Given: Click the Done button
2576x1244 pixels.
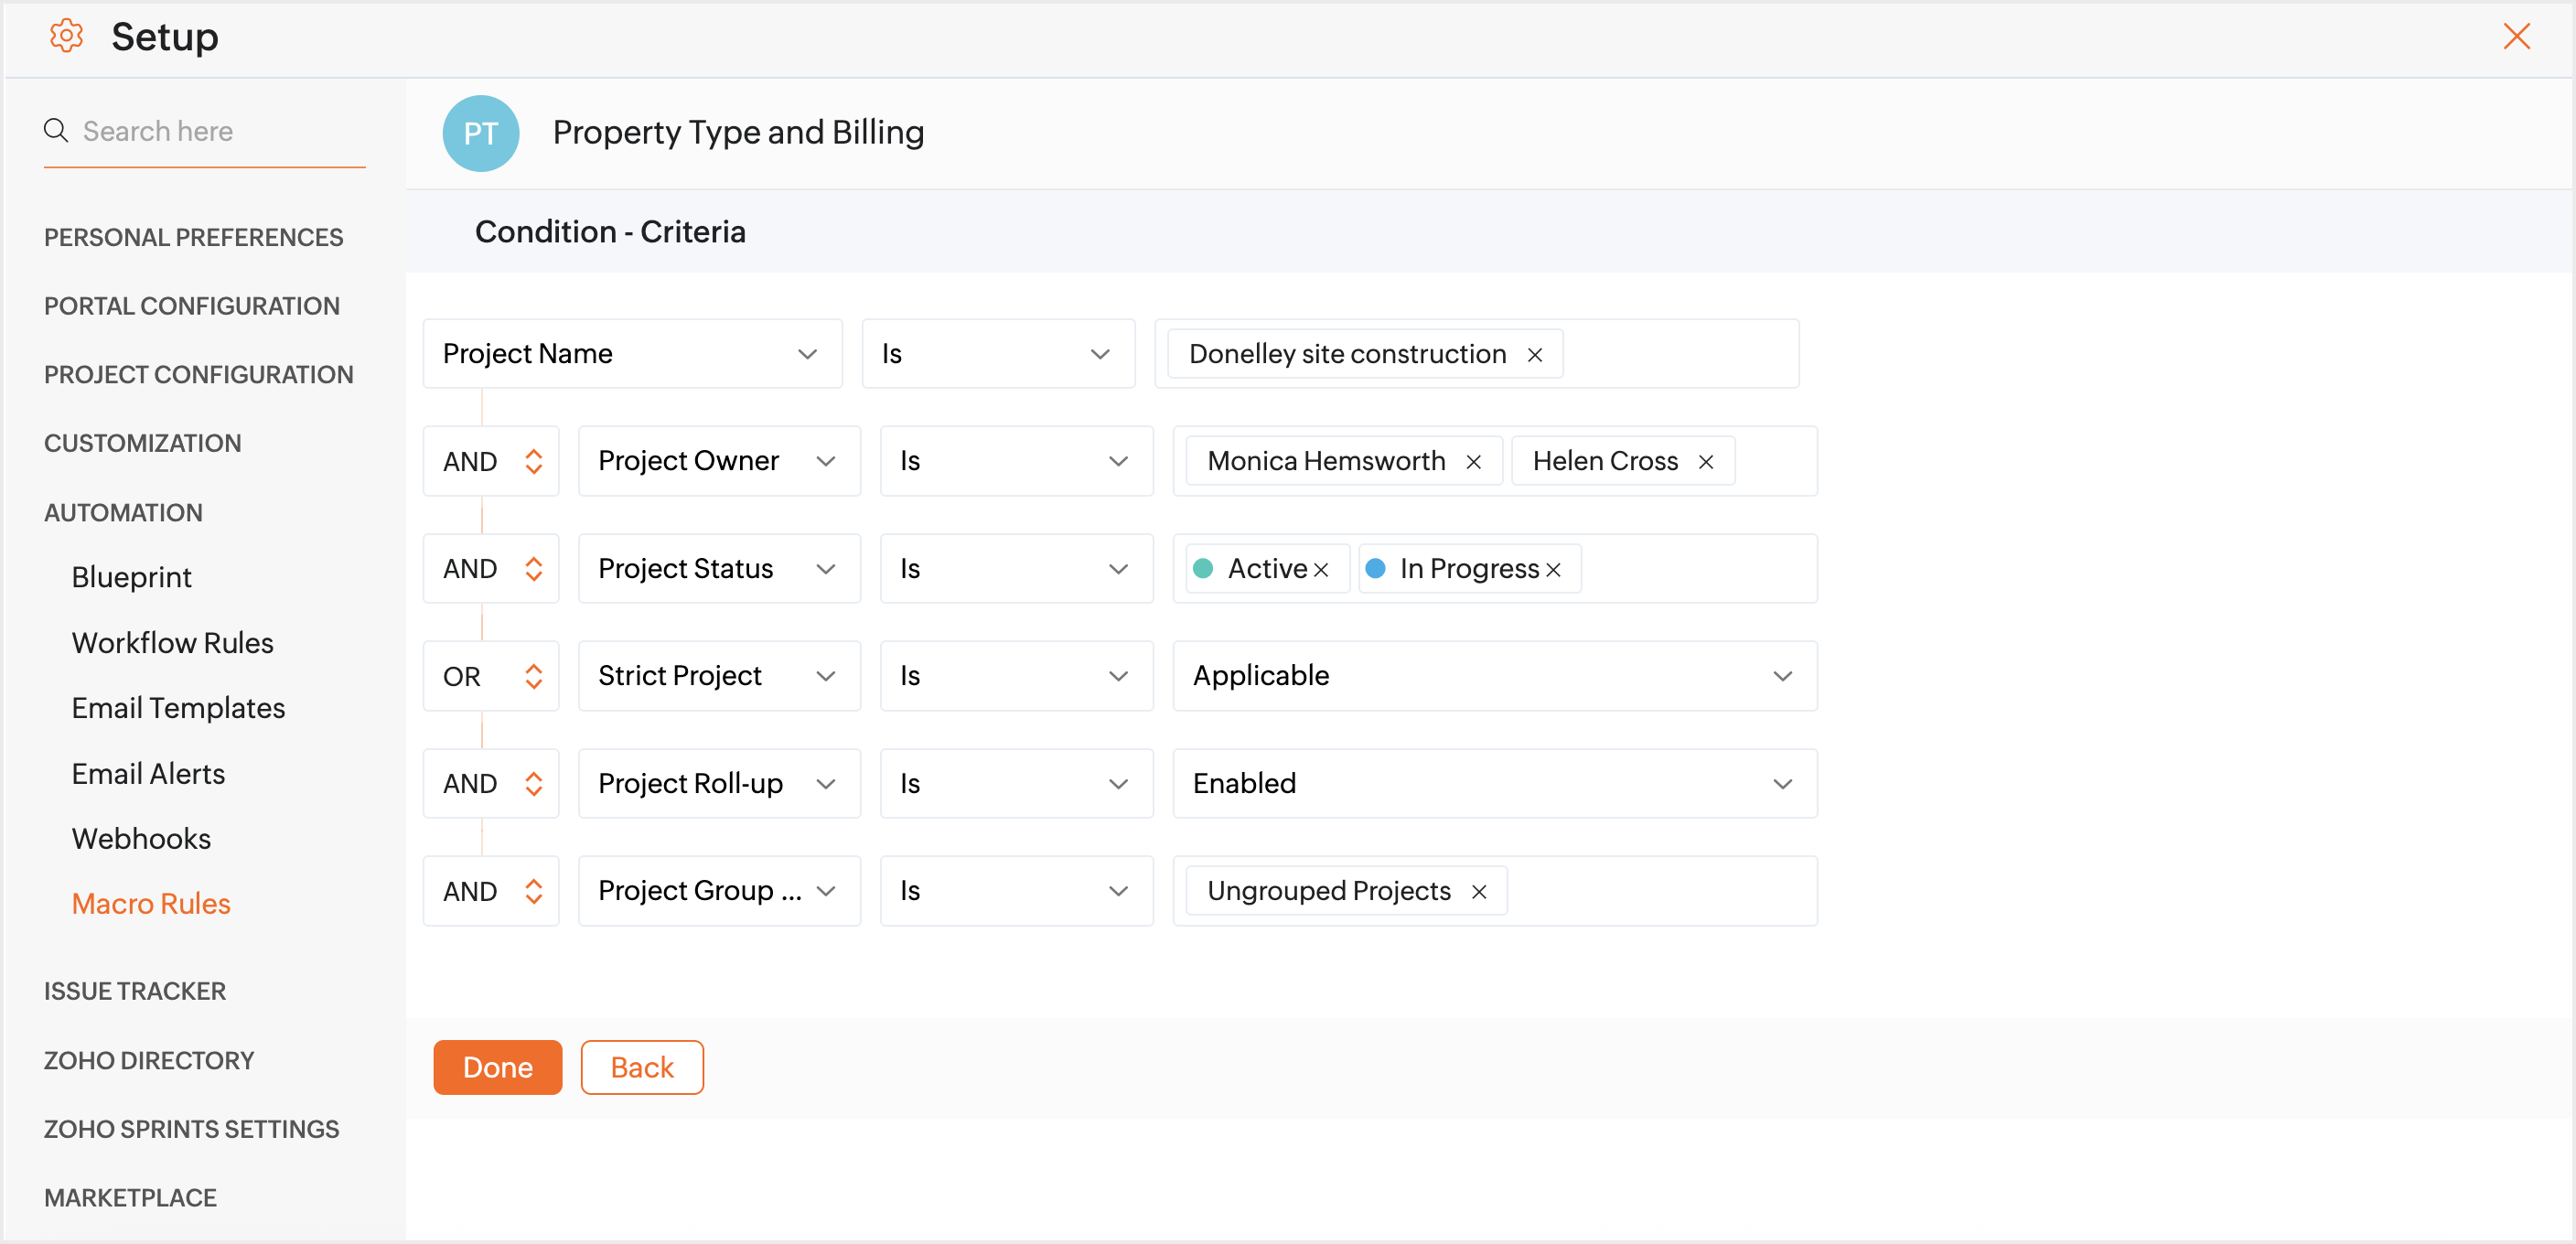Looking at the screenshot, I should point(497,1067).
